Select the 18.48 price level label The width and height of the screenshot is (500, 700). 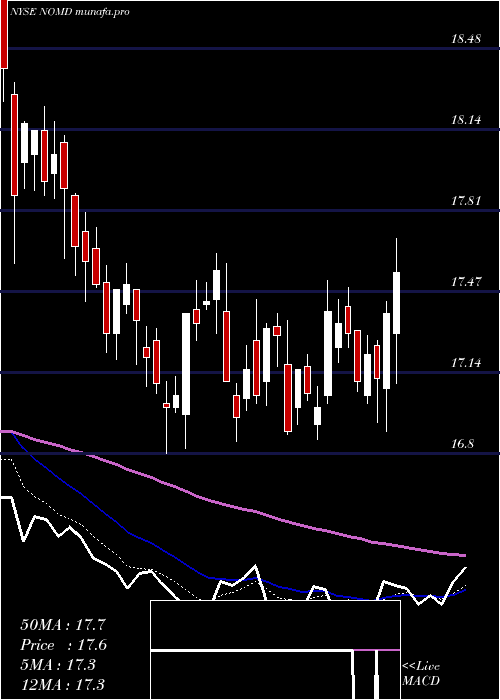click(466, 39)
